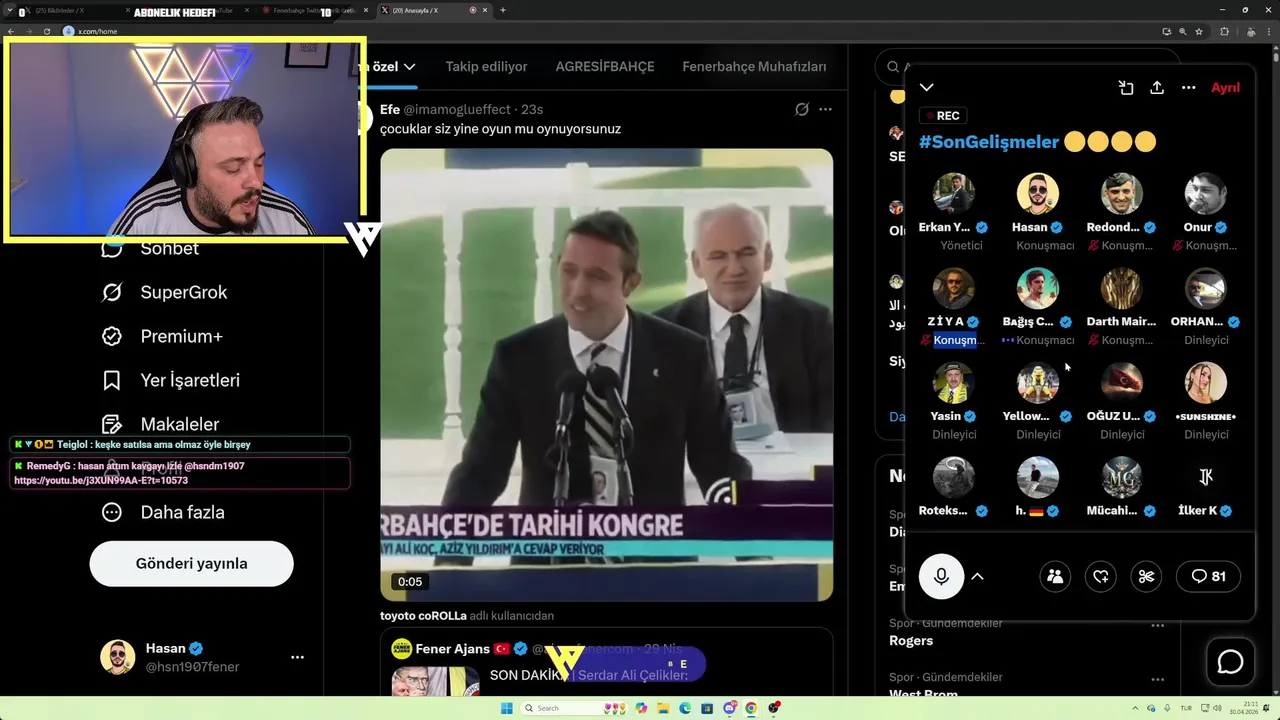The height and width of the screenshot is (720, 1280).
Task: Select Yellow... listener avatar
Action: pyautogui.click(x=1038, y=383)
